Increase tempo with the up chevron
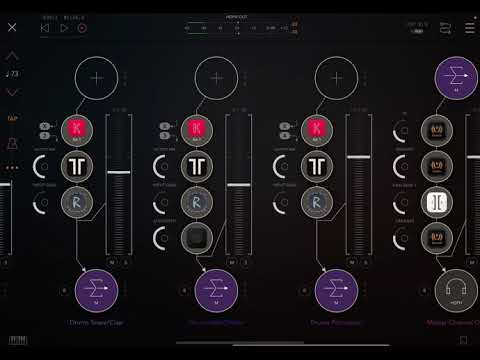This screenshot has width=480, height=360. pyautogui.click(x=12, y=56)
